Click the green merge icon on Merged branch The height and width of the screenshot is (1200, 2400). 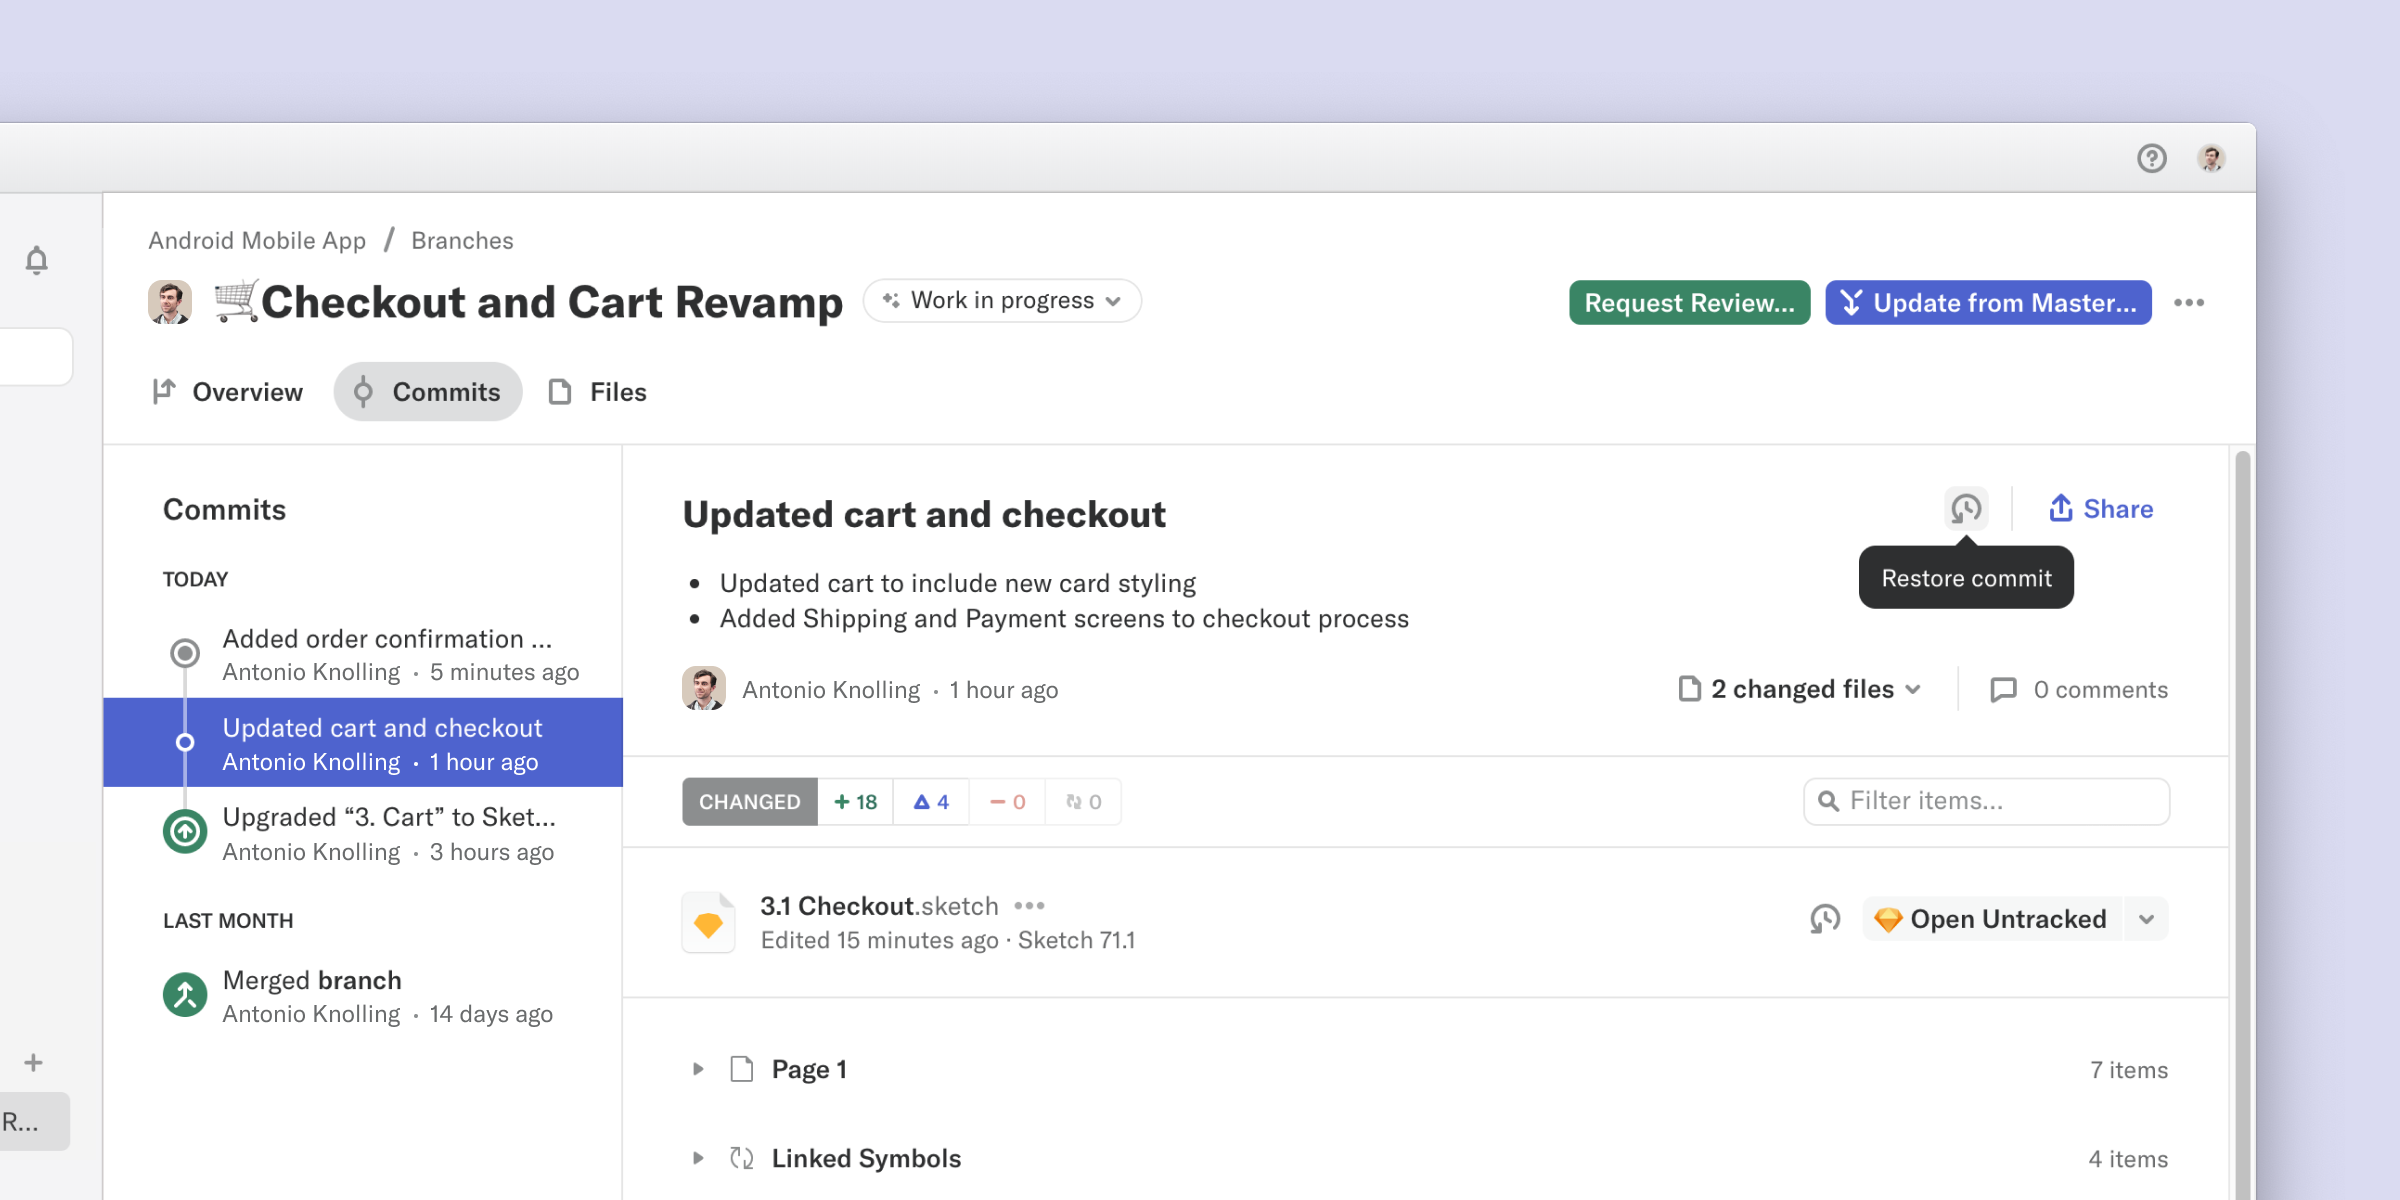pos(185,995)
